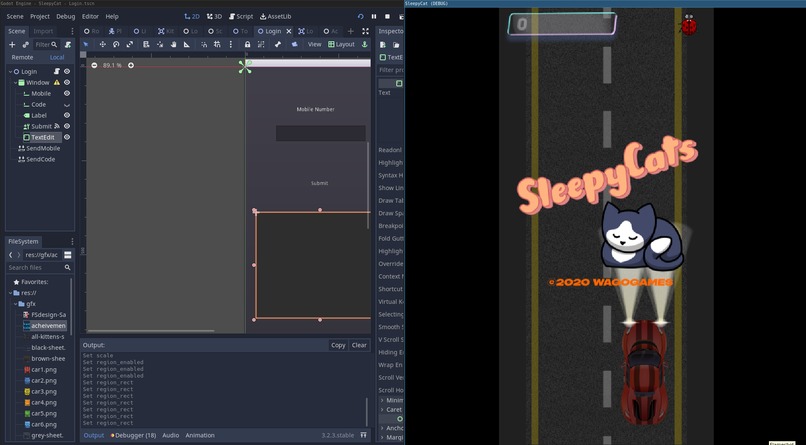Viewport: 806px width, 445px height.
Task: Open the skeleton bone options icon
Action: (x=278, y=45)
